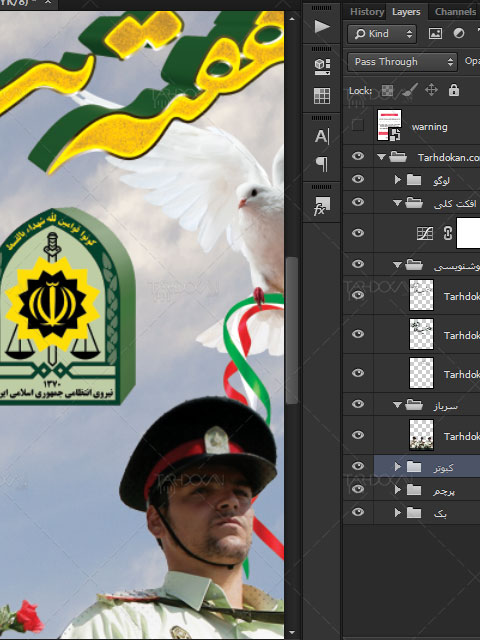Filter layers by adjustment layer type

pyautogui.click(x=459, y=33)
